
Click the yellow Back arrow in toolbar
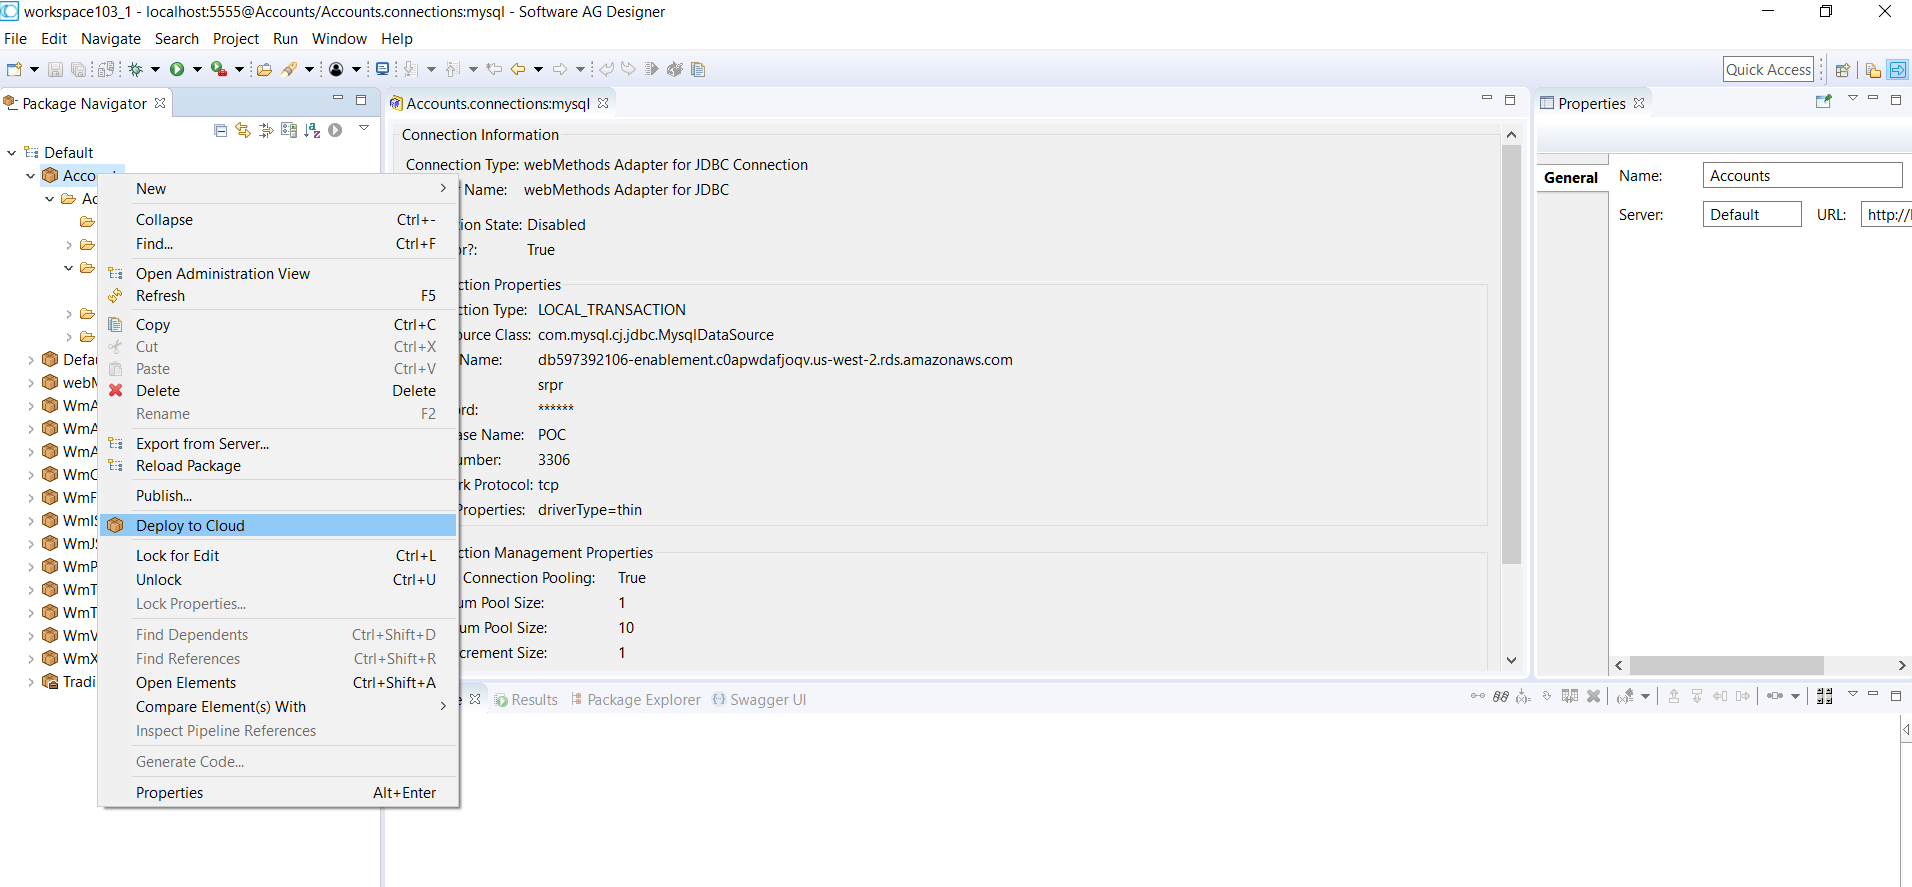pyautogui.click(x=518, y=69)
